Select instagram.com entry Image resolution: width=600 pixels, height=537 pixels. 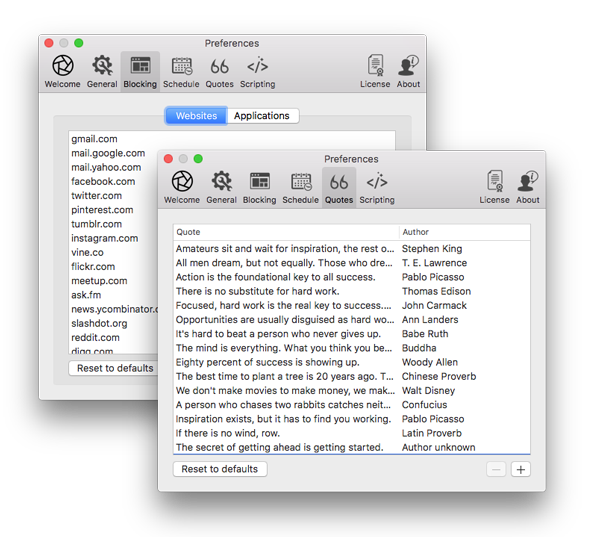click(104, 238)
